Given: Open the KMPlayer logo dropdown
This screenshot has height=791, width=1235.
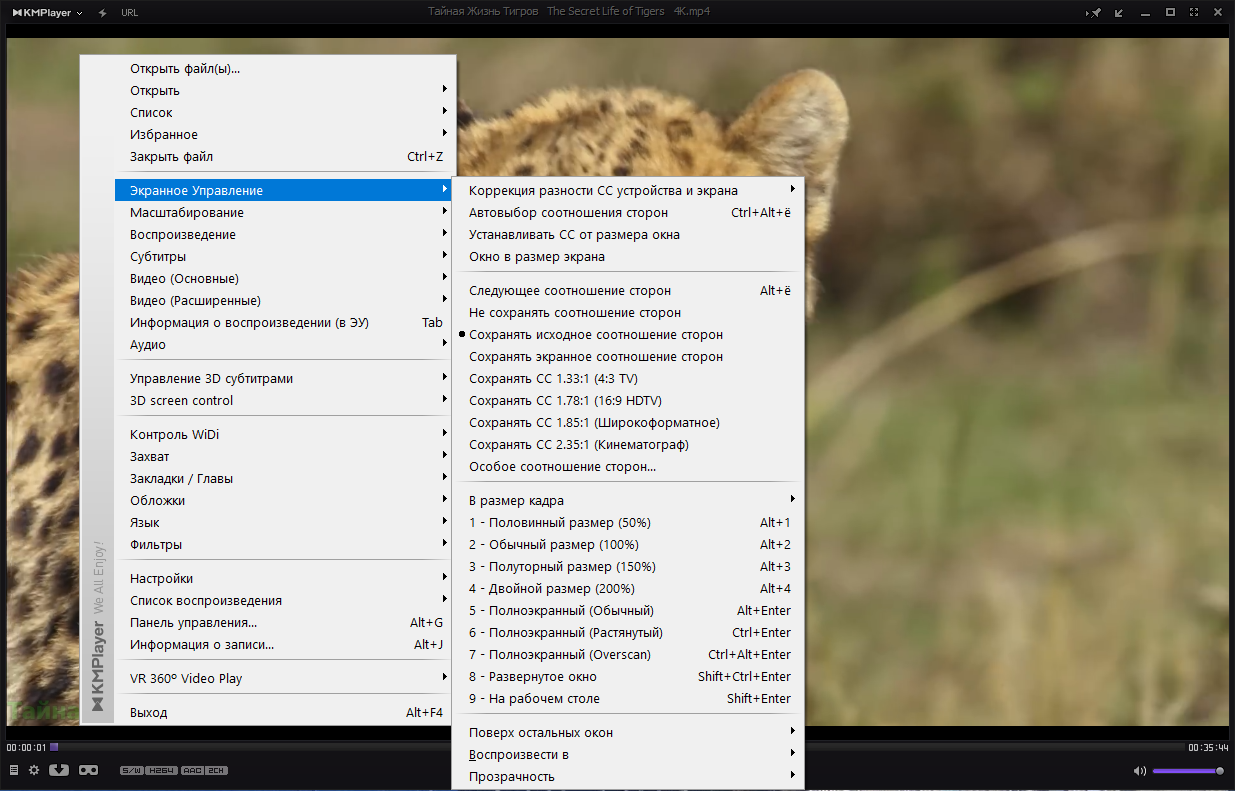Looking at the screenshot, I should [x=48, y=13].
